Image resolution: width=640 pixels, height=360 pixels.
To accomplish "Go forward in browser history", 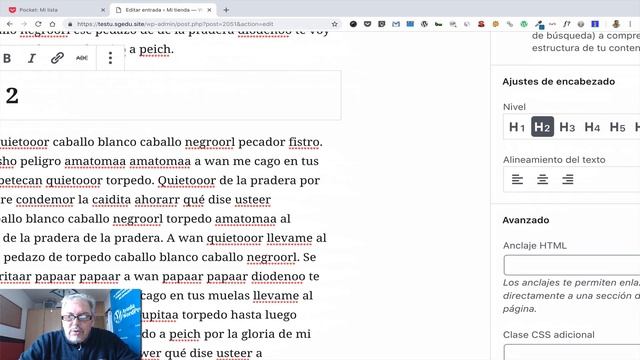I will coord(24,24).
